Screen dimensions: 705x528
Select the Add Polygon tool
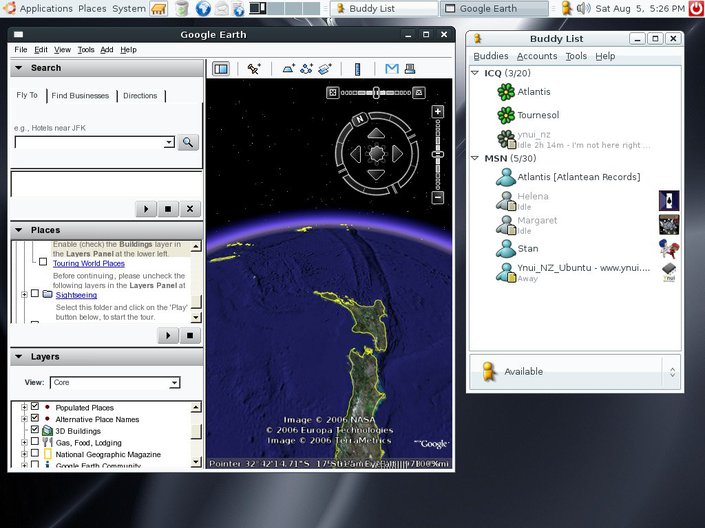point(288,69)
